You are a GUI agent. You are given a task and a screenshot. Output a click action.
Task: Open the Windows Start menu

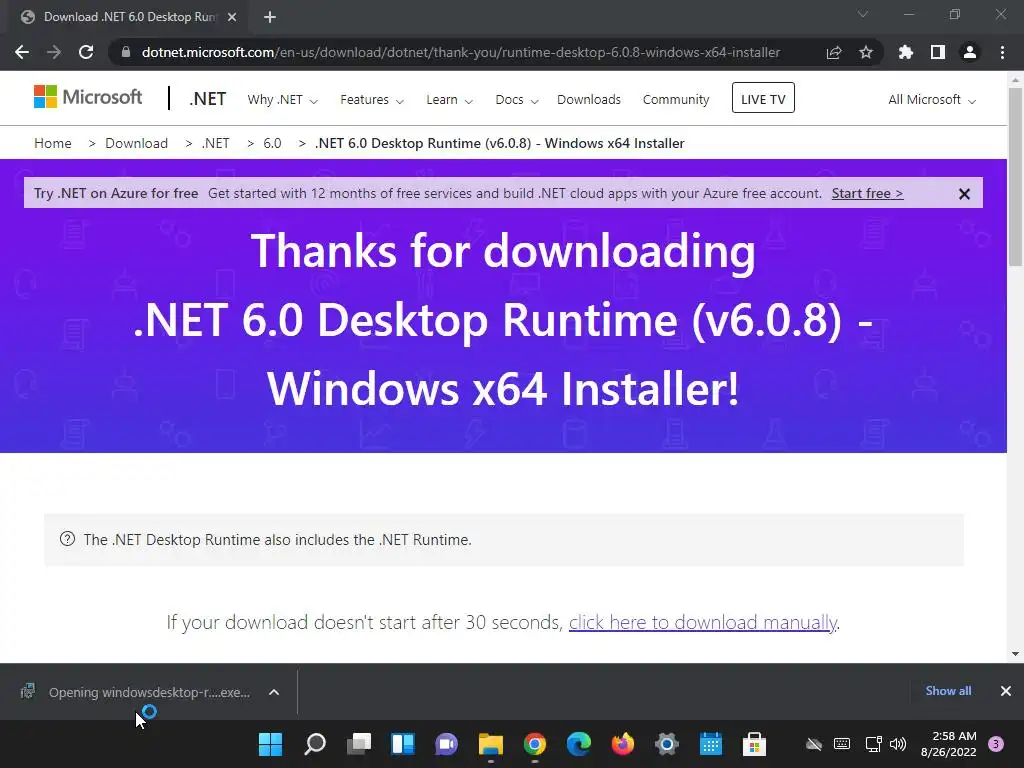point(270,744)
